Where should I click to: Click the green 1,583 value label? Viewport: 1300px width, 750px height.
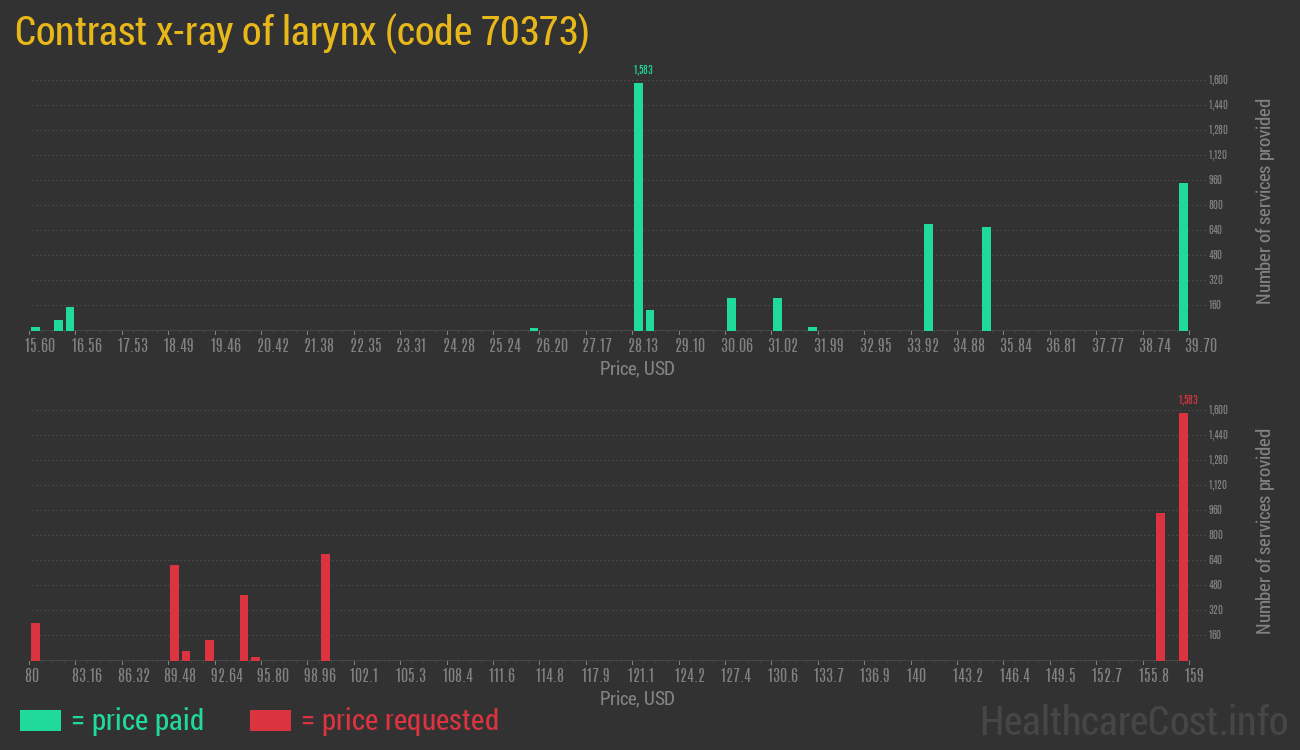[x=643, y=70]
